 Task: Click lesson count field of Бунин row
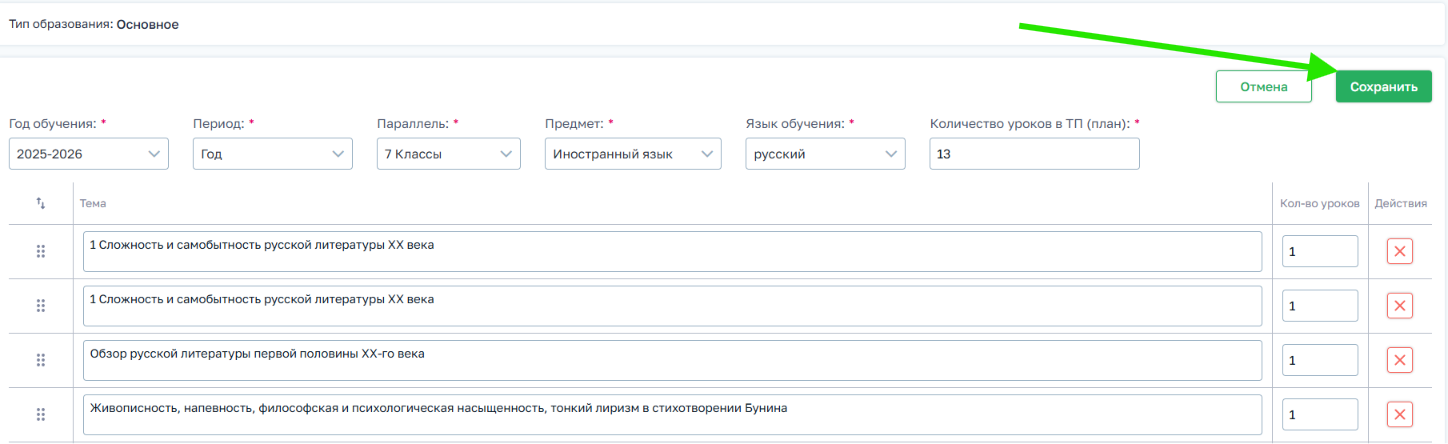click(x=1320, y=414)
